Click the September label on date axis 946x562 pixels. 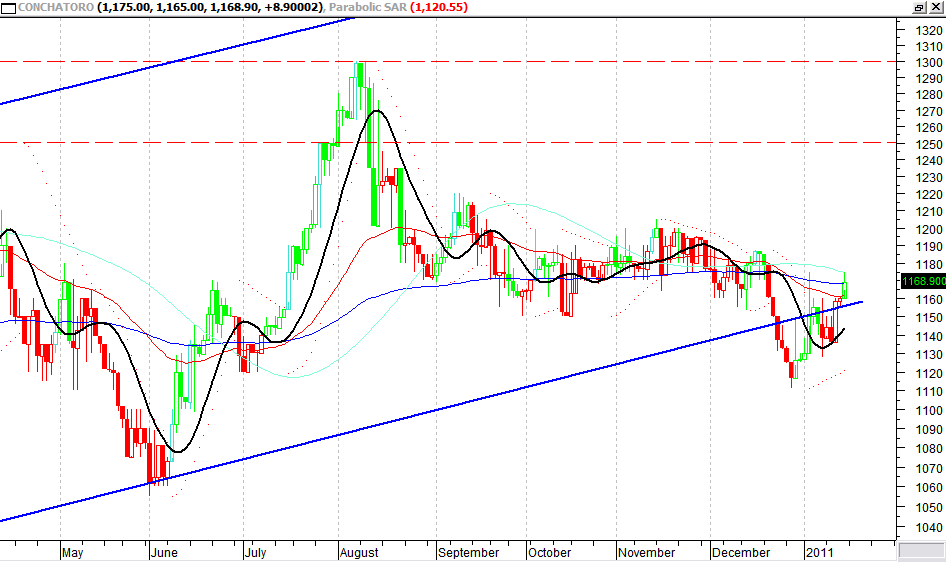point(469,552)
